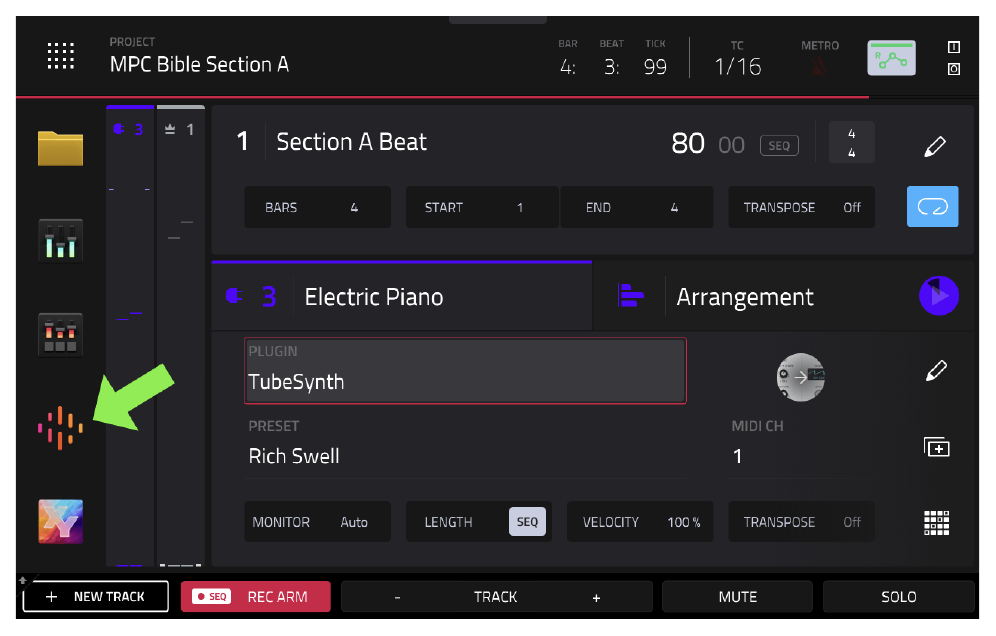
Task: Click the top-right split view icon
Action: (953, 47)
